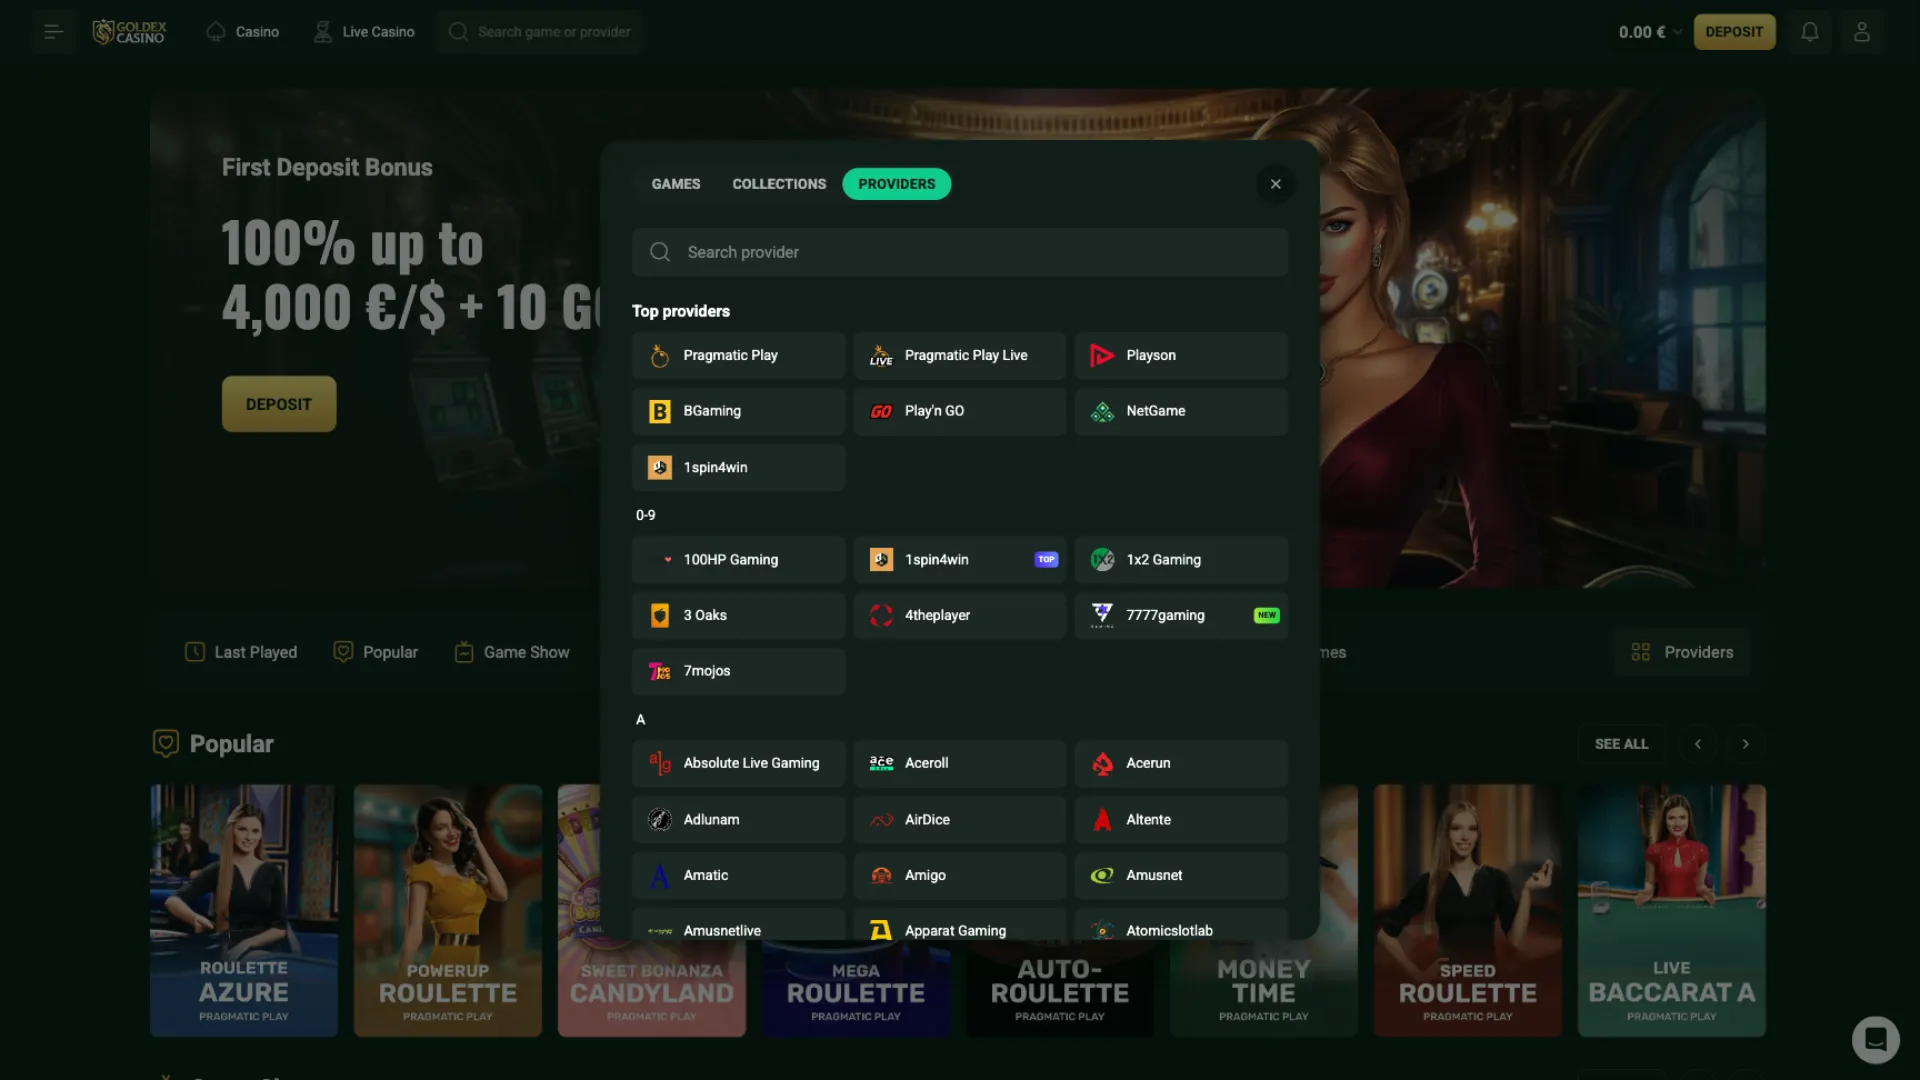This screenshot has width=1920, height=1080.
Task: Click See All for Popular games
Action: tap(1621, 744)
